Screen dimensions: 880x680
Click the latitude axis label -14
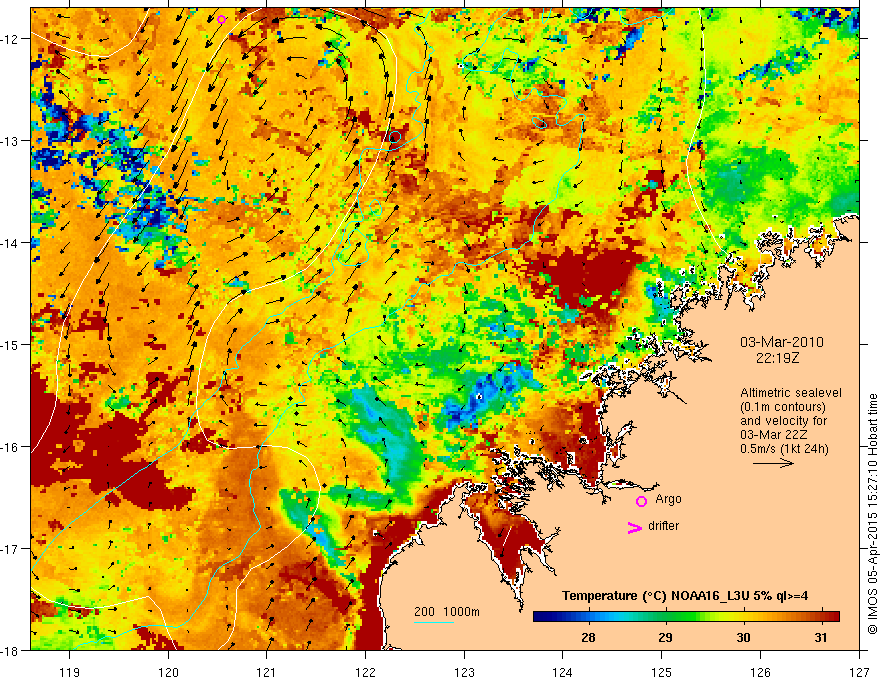click(11, 243)
